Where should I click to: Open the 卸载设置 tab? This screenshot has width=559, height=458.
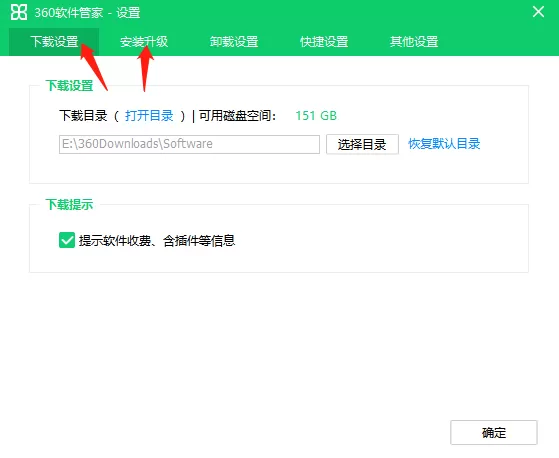pos(234,42)
